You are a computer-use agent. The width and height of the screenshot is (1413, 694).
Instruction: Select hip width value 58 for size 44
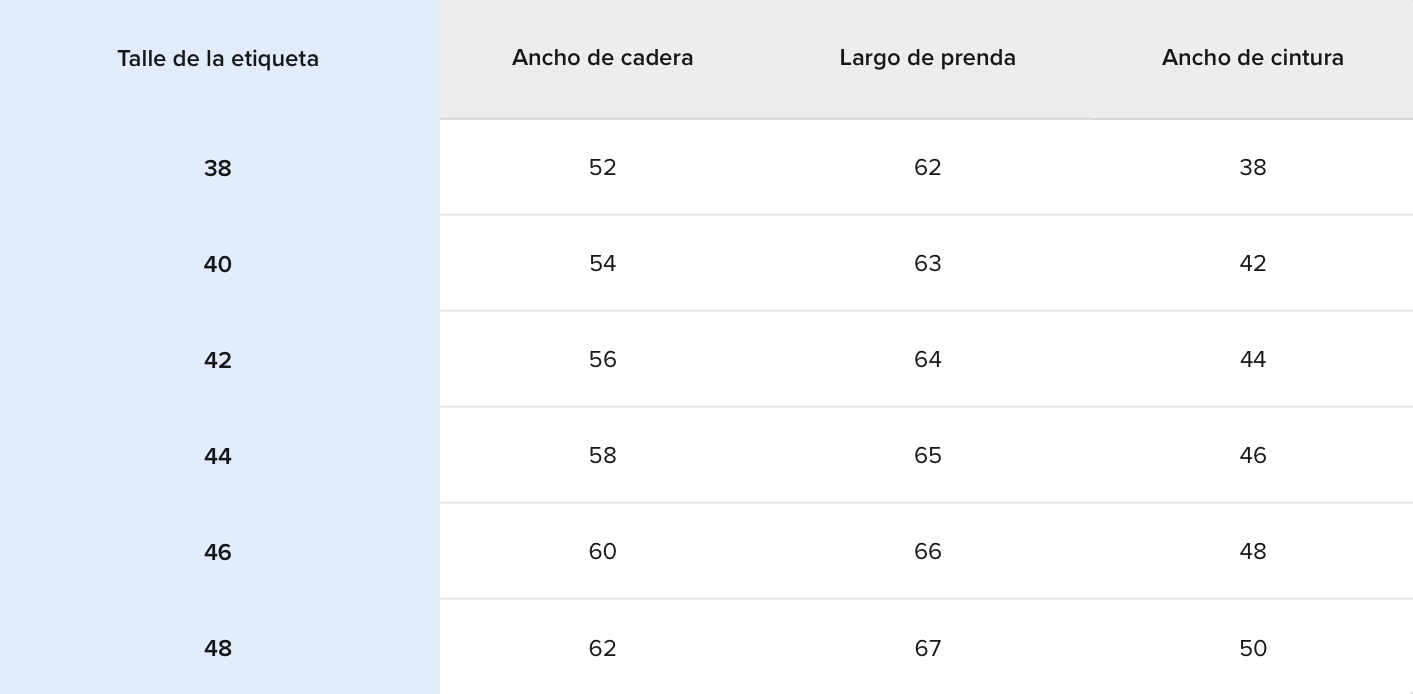[602, 455]
